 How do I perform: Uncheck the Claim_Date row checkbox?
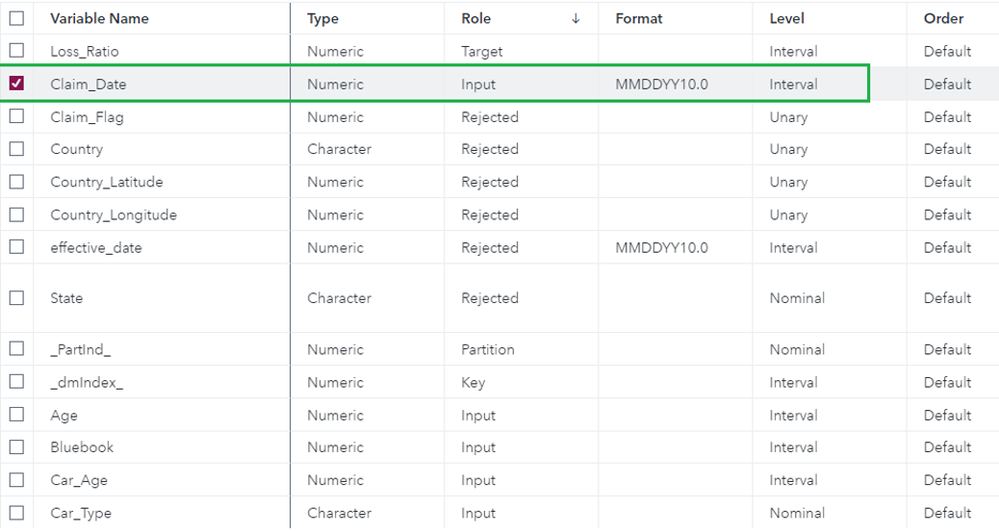[17, 84]
